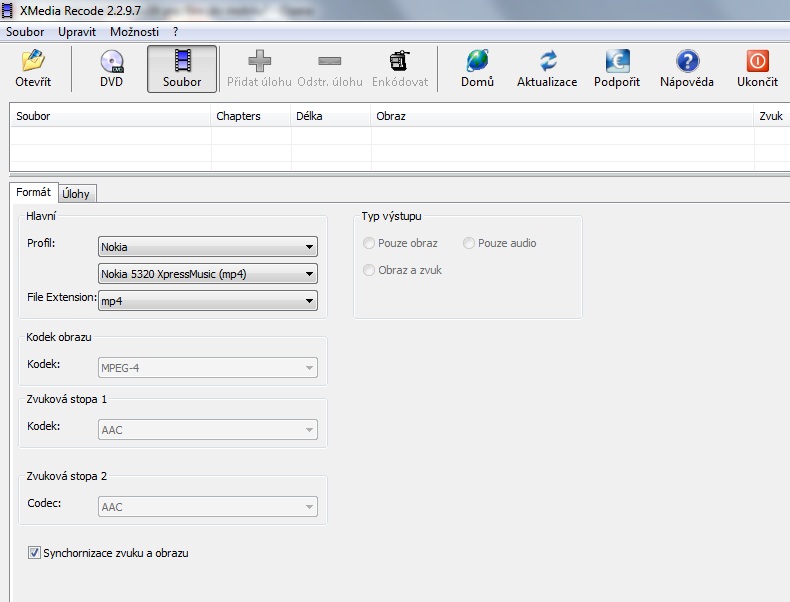Check for updates with Aktualizace
Screen dimensions: 790x602
point(547,69)
